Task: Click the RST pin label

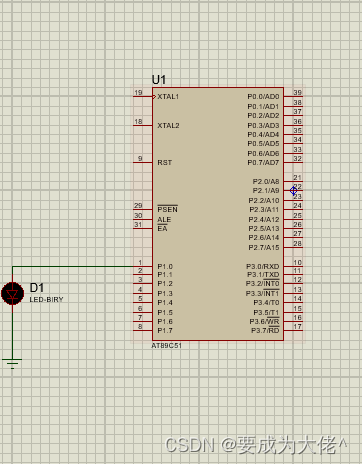Action: (x=165, y=163)
